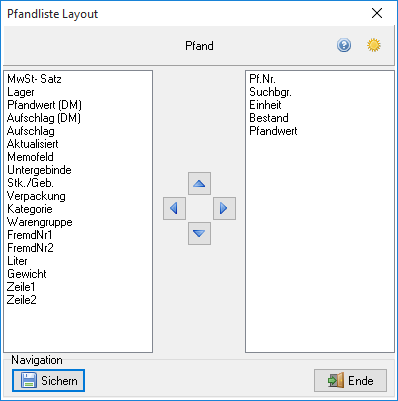Select Pf.Nr. in the right list
This screenshot has height=401, width=398.
point(262,79)
